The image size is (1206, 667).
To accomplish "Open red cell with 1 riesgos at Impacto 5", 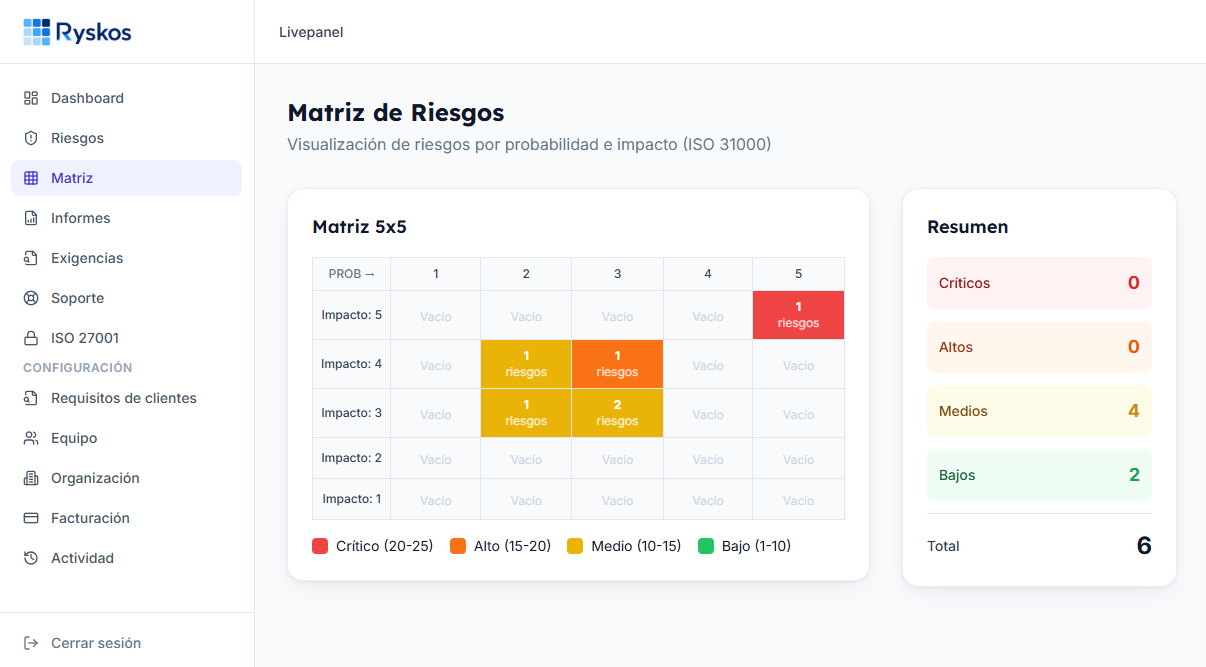I will 798,315.
